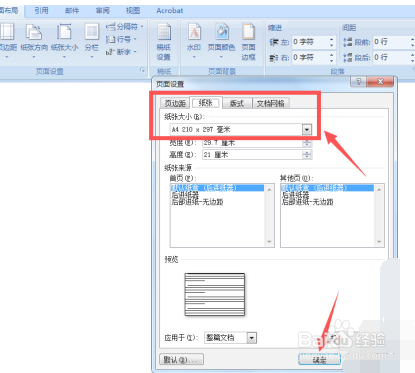
Task: Increase right indent with the up arrow
Action: click(331, 55)
